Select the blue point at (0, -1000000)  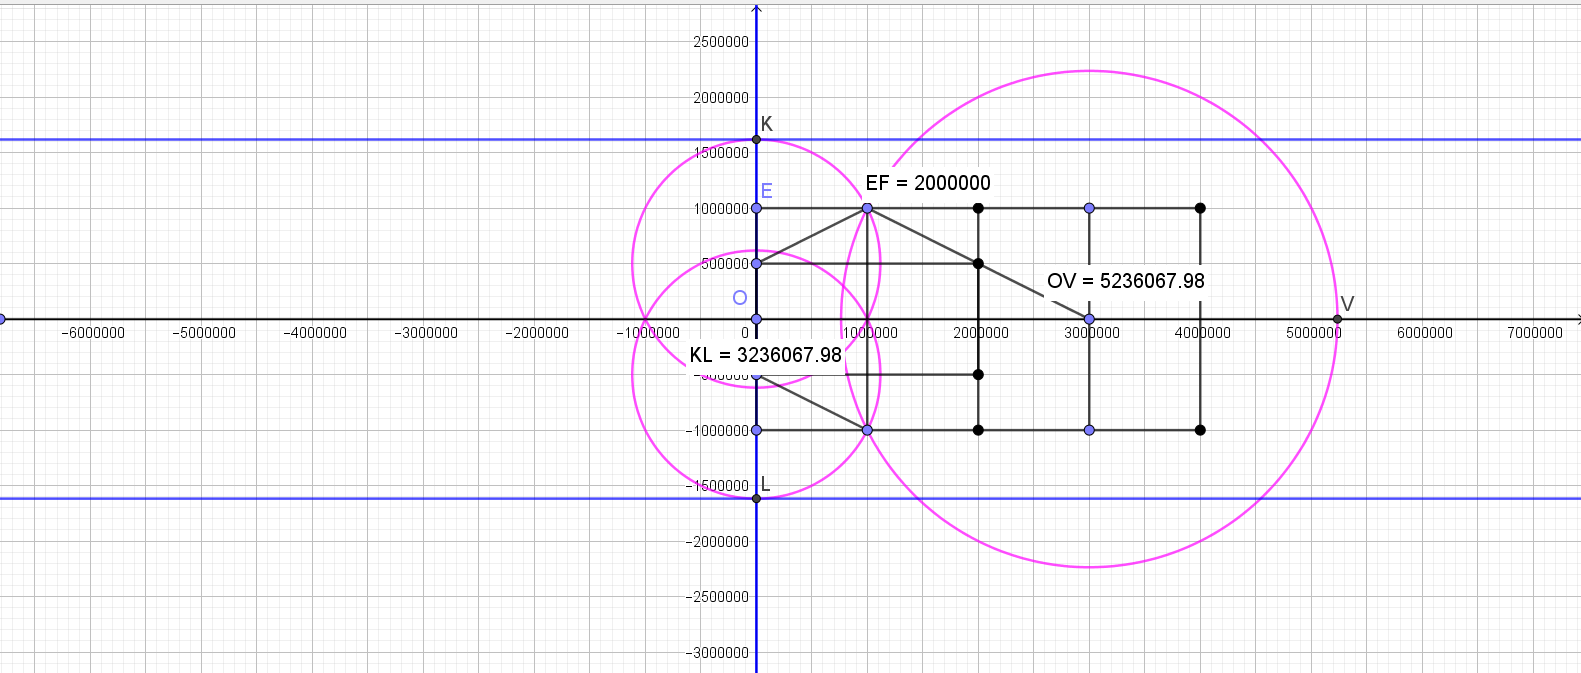click(x=756, y=430)
